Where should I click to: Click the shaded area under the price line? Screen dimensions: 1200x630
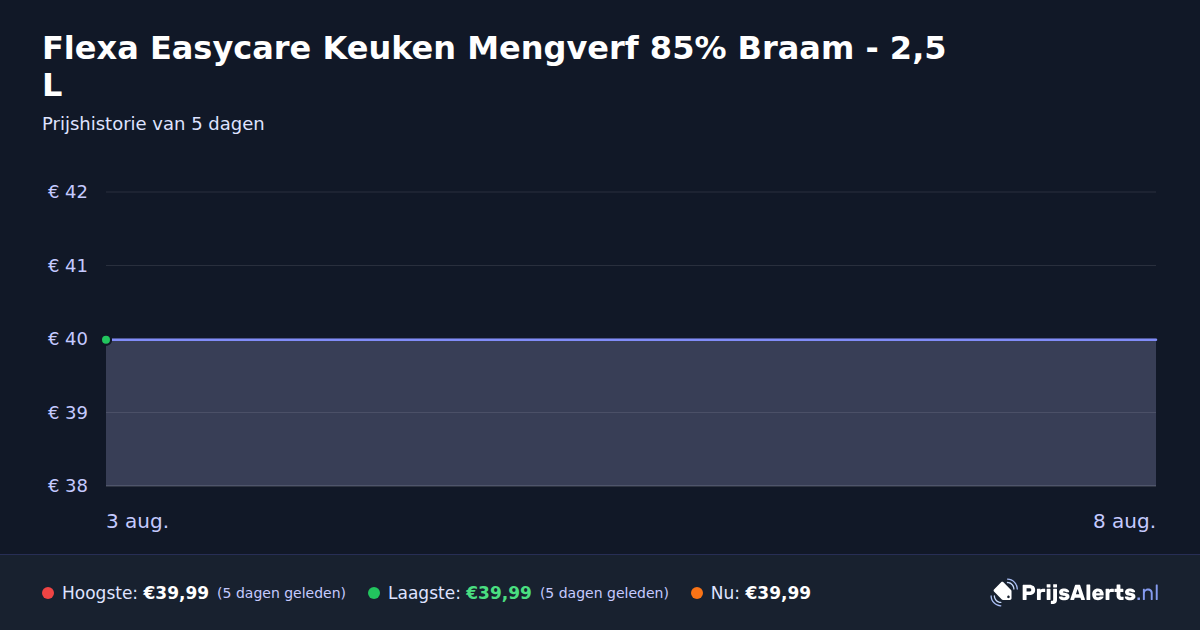(631, 413)
